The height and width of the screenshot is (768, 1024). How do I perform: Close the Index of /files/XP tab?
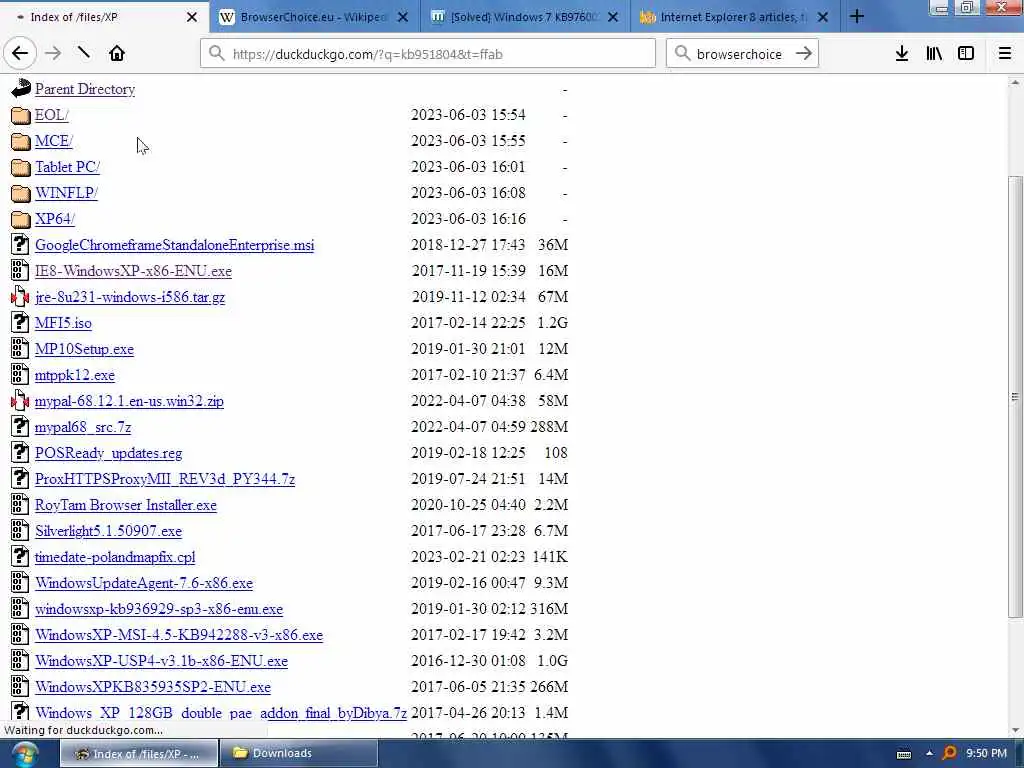pos(191,17)
